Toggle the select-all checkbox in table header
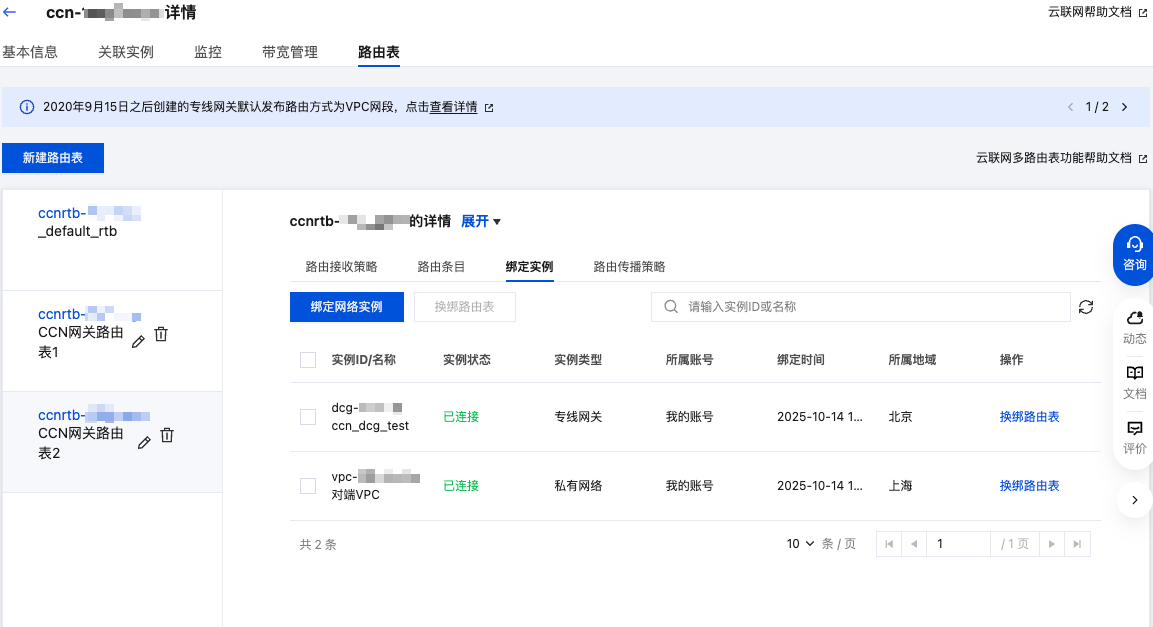 [308, 360]
